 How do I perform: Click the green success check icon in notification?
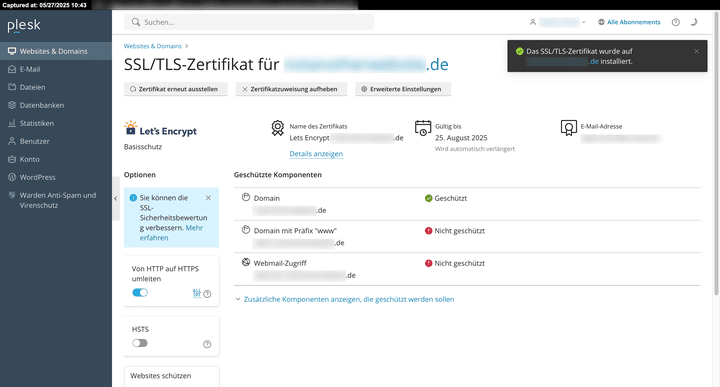(x=519, y=51)
